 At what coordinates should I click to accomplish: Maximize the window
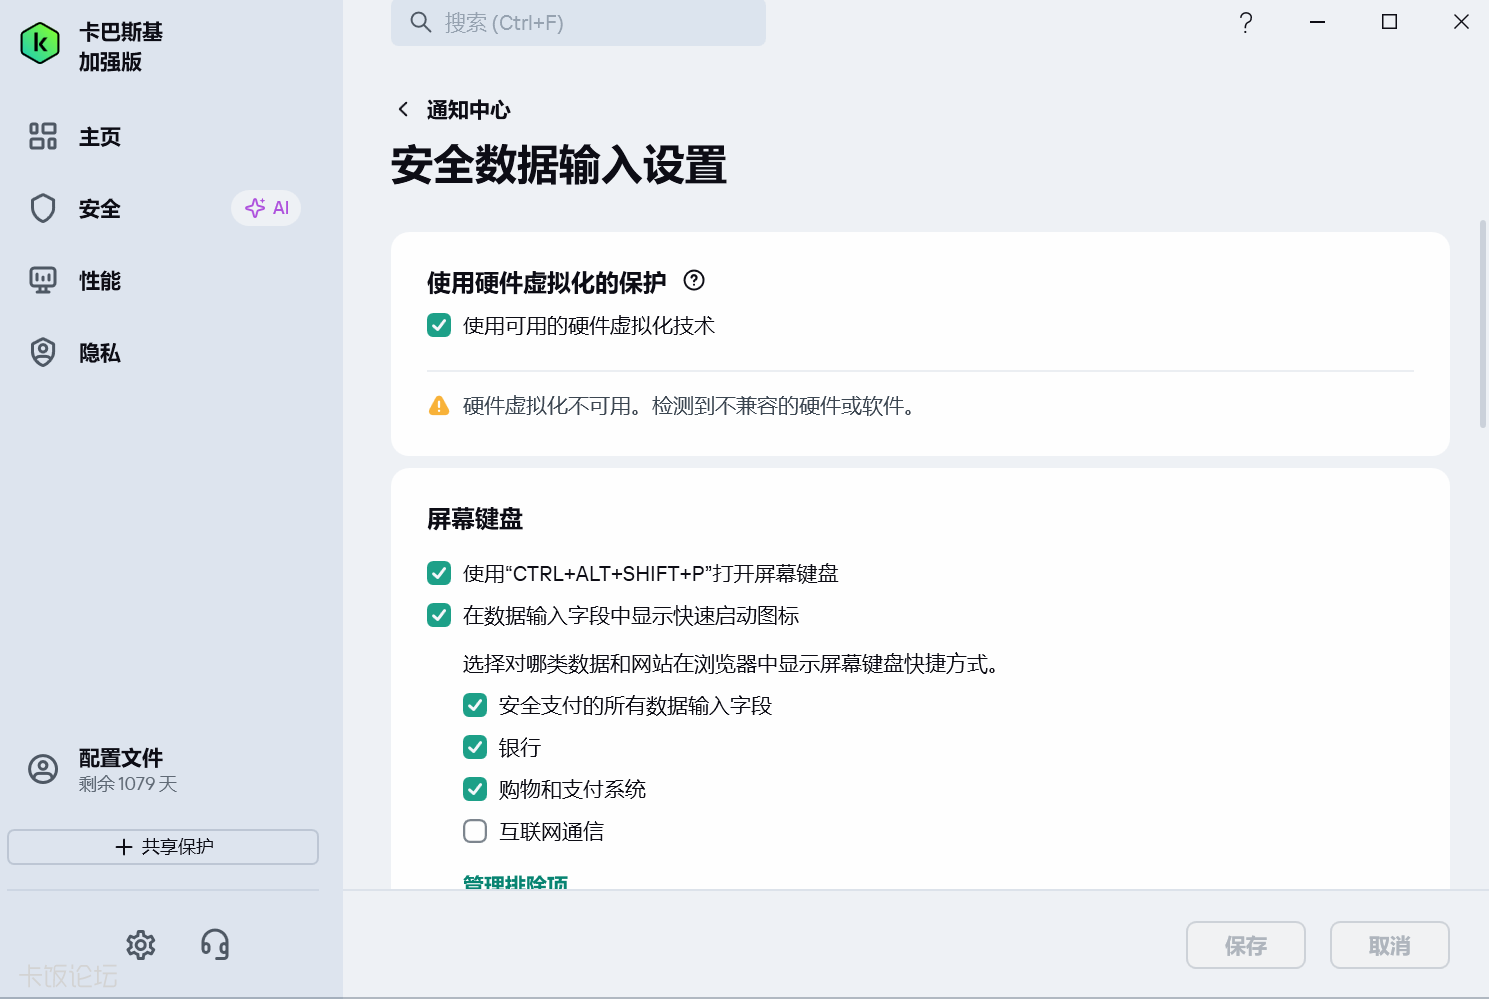click(x=1389, y=22)
